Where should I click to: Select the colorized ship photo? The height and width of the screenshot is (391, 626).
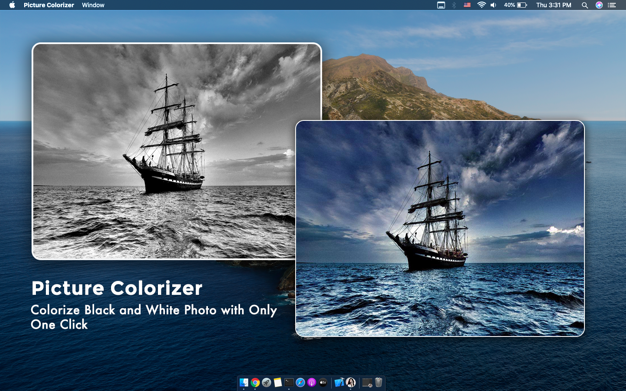[440, 228]
